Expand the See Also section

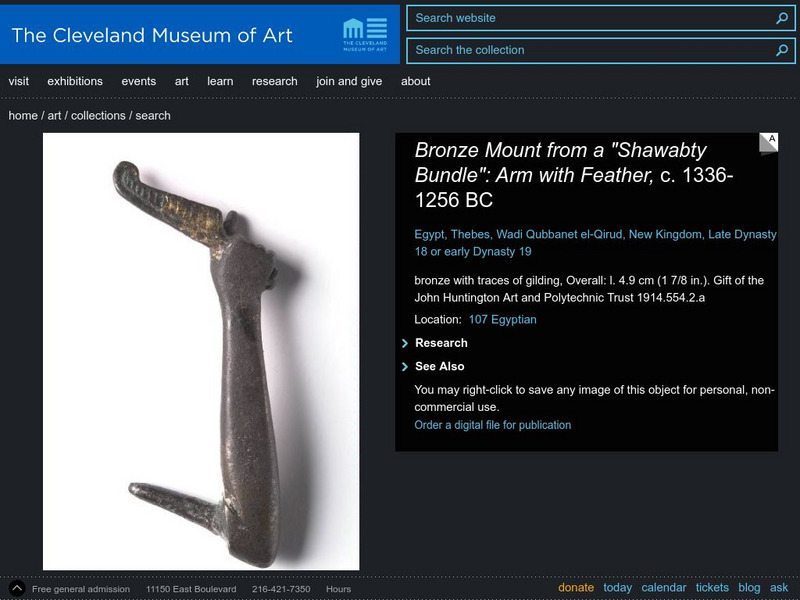(439, 367)
